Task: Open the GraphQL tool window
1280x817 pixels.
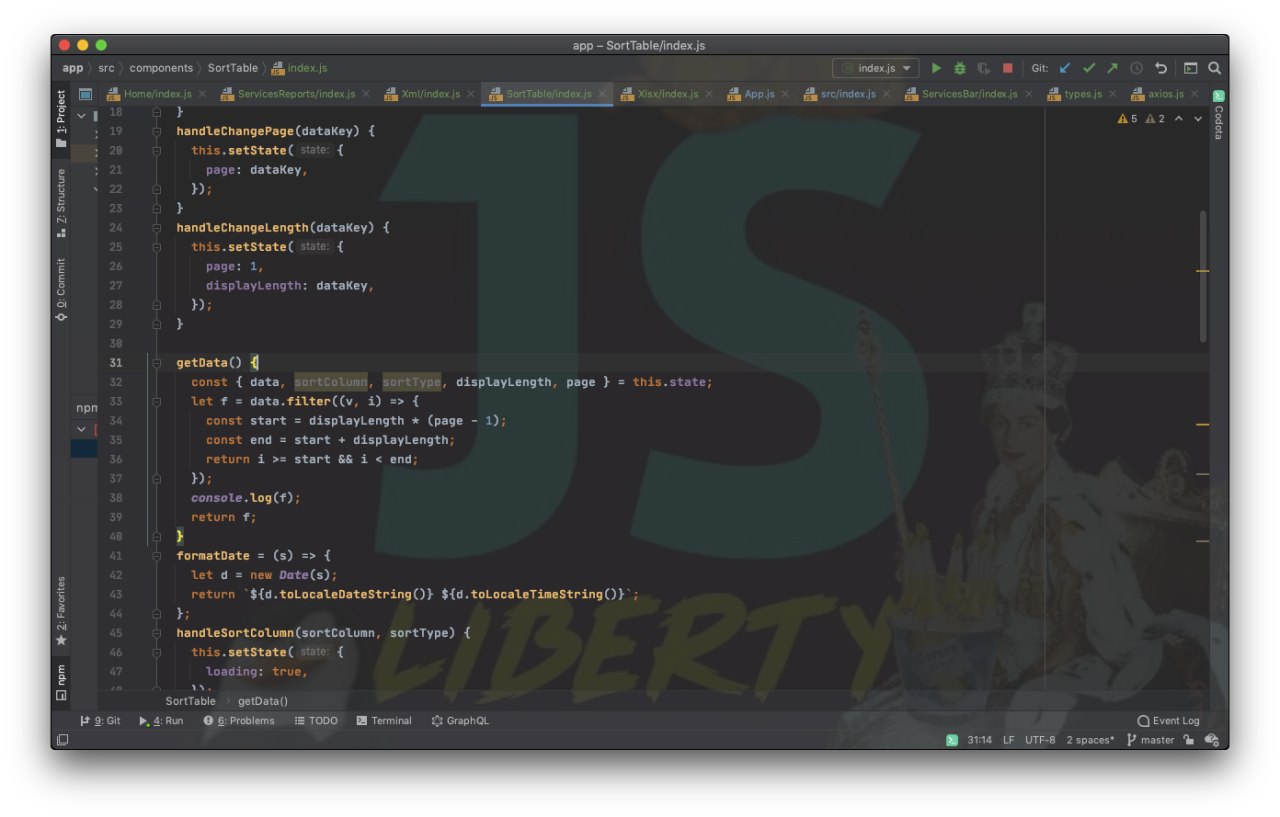Action: (460, 720)
